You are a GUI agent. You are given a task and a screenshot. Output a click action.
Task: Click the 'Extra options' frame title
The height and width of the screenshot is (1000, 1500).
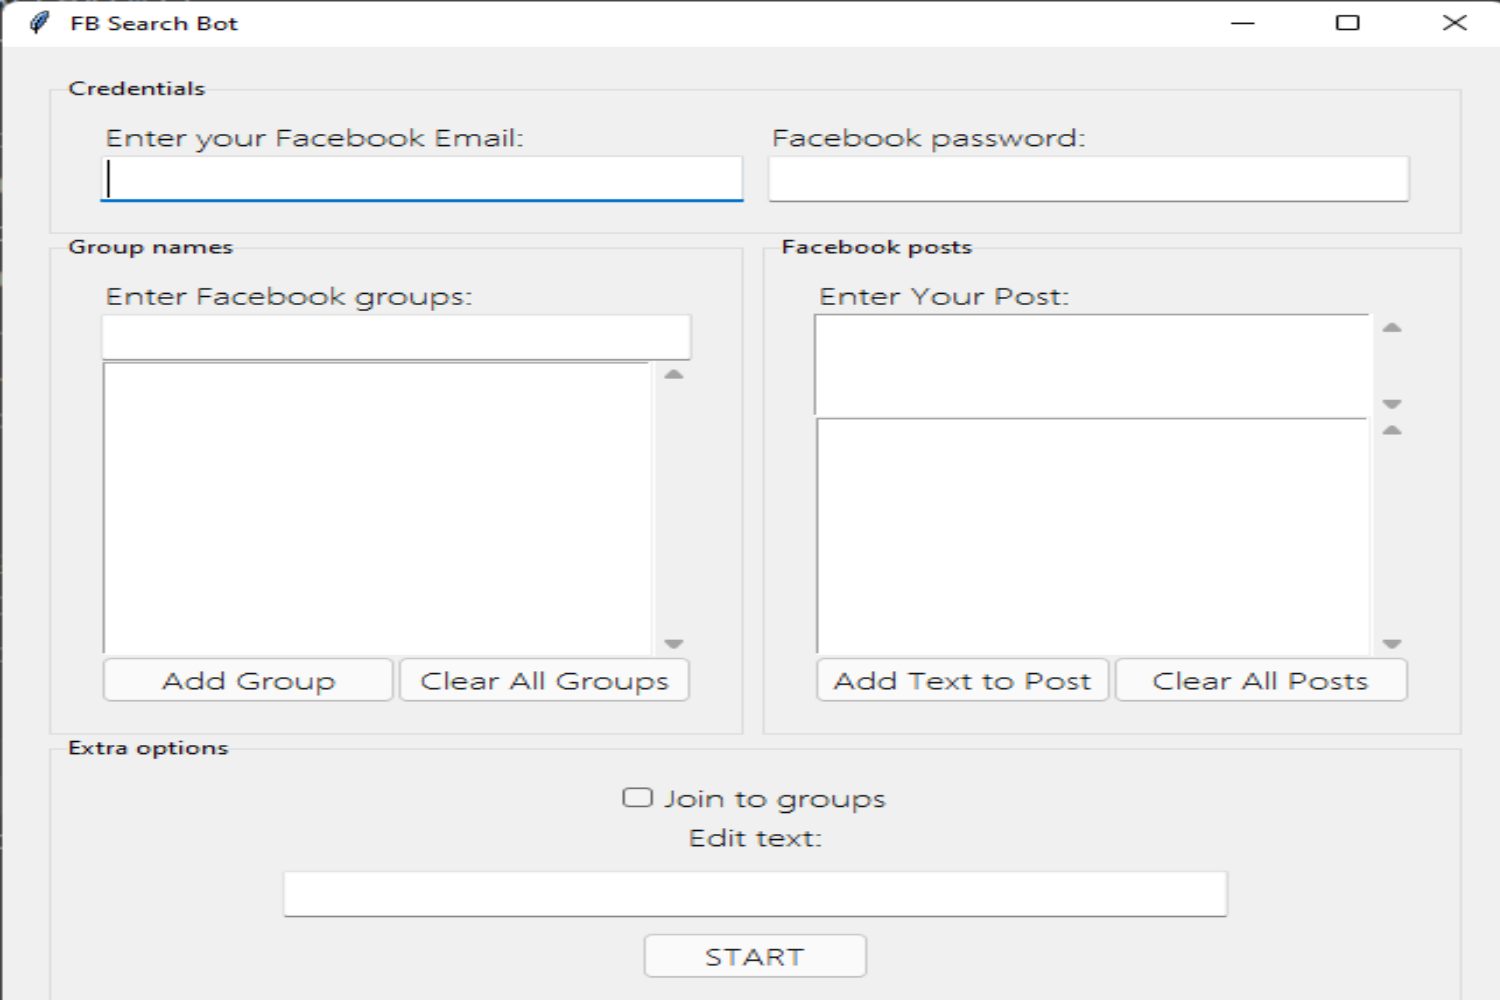[148, 748]
